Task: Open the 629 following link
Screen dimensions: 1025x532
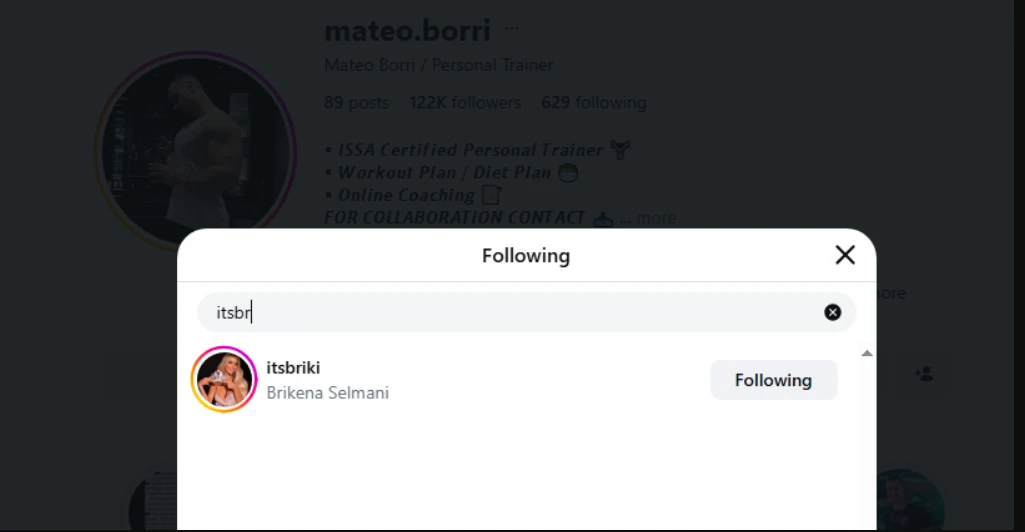Action: click(593, 102)
